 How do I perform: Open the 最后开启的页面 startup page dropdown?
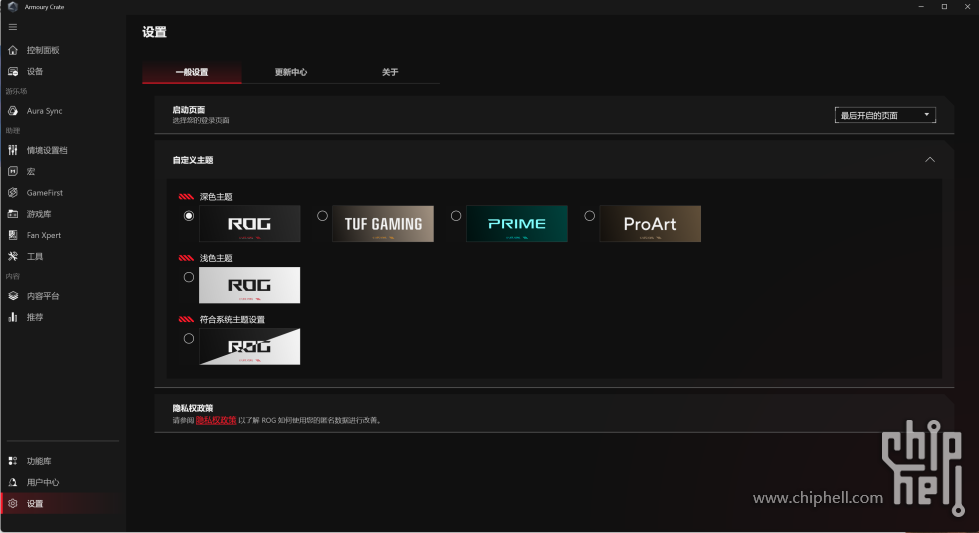pos(885,115)
